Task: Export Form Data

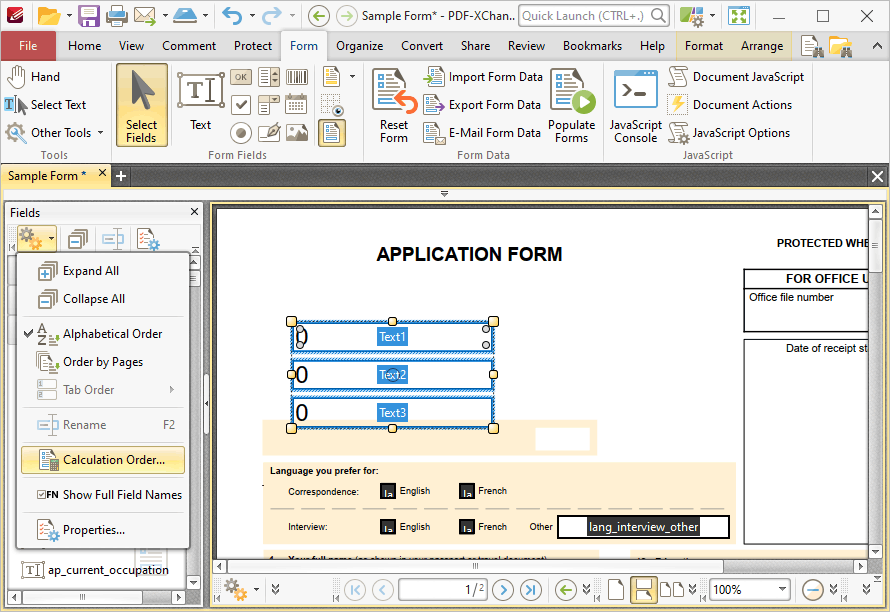Action: 482,105
